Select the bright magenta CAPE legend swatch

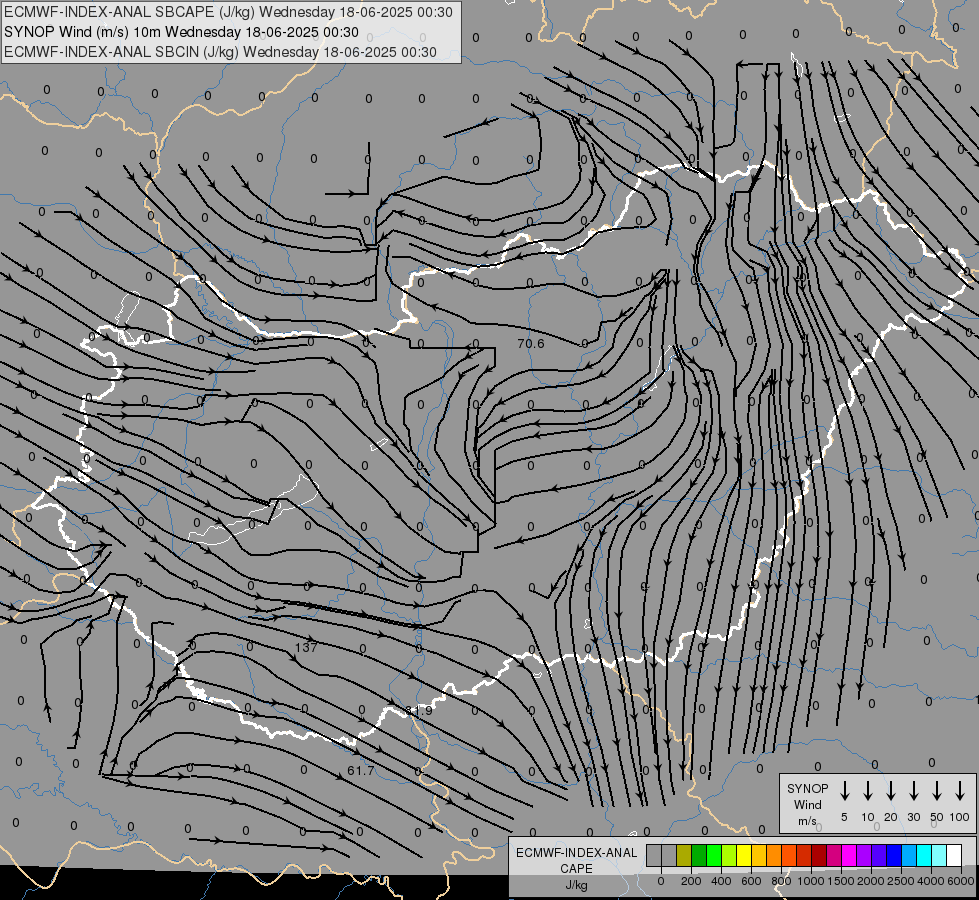click(849, 855)
